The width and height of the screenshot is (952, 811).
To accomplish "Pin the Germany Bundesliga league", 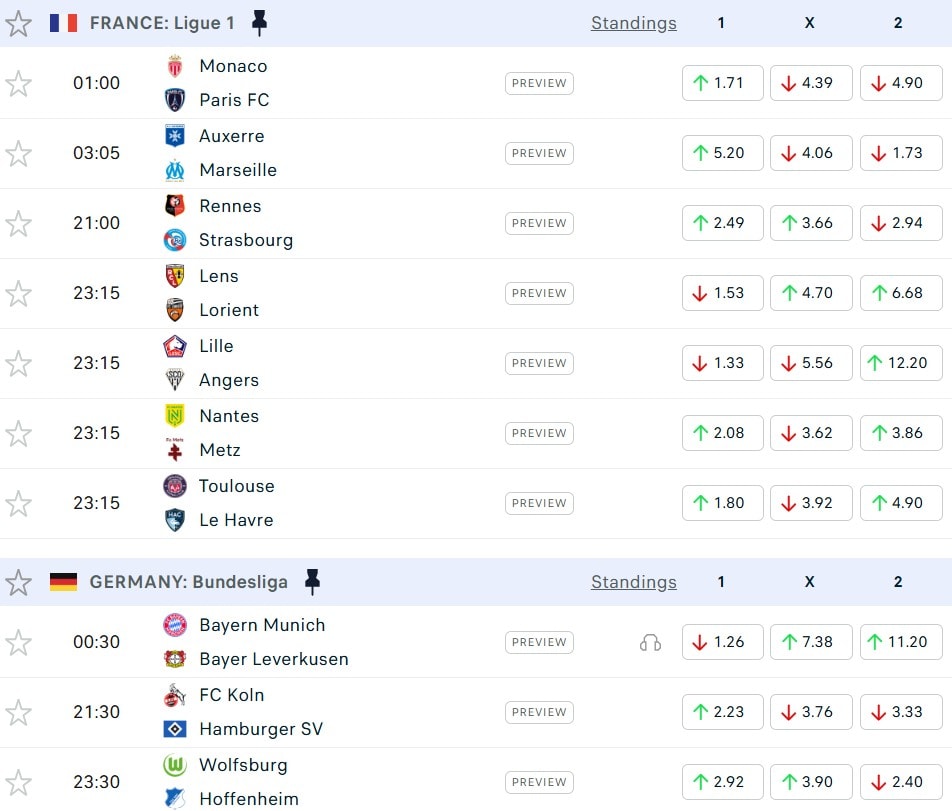I will pyautogui.click(x=312, y=582).
